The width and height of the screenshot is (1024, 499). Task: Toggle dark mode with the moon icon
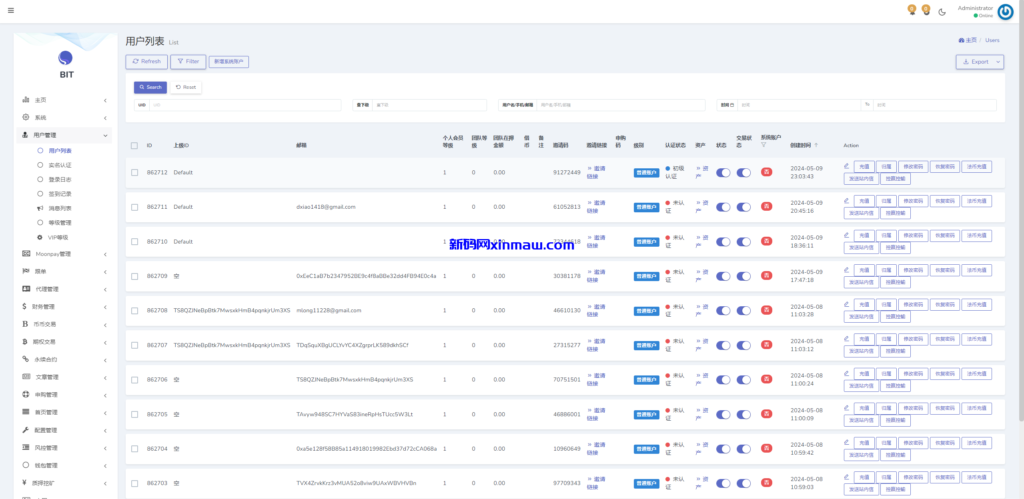click(942, 11)
